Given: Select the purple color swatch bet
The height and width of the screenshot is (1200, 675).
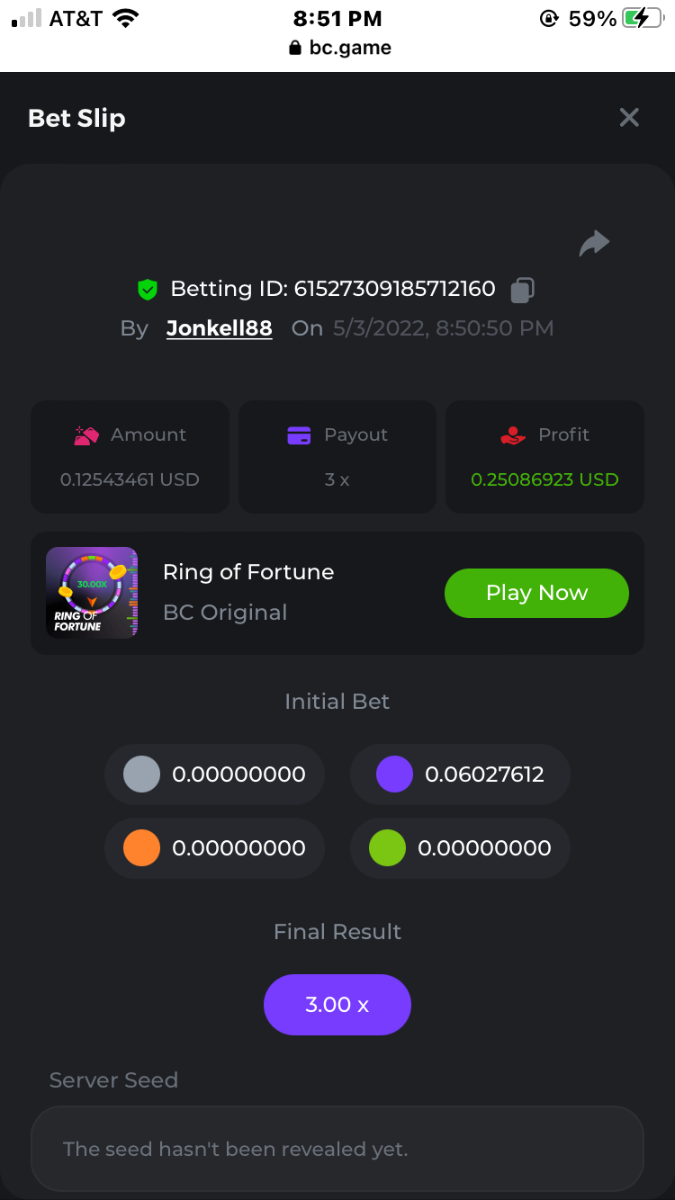Looking at the screenshot, I should tap(394, 774).
